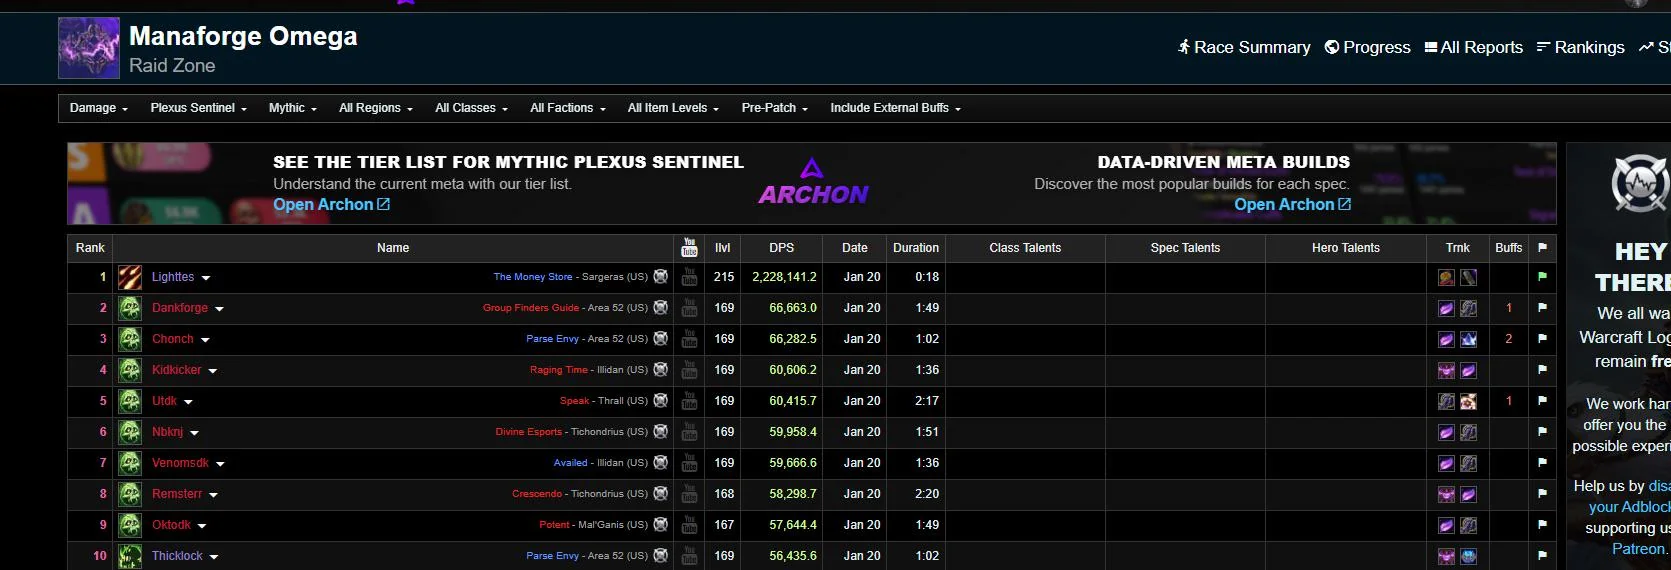Click the Archon logo in banner
Screen dimensions: 1671x570
[x=813, y=183]
